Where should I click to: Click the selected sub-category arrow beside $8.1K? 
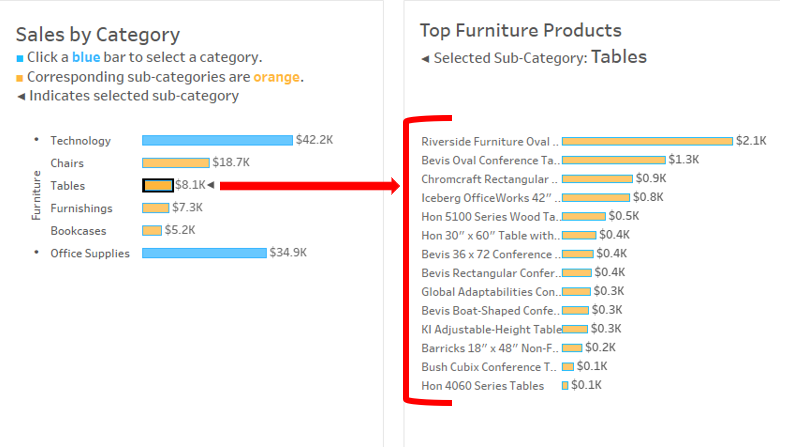(211, 185)
